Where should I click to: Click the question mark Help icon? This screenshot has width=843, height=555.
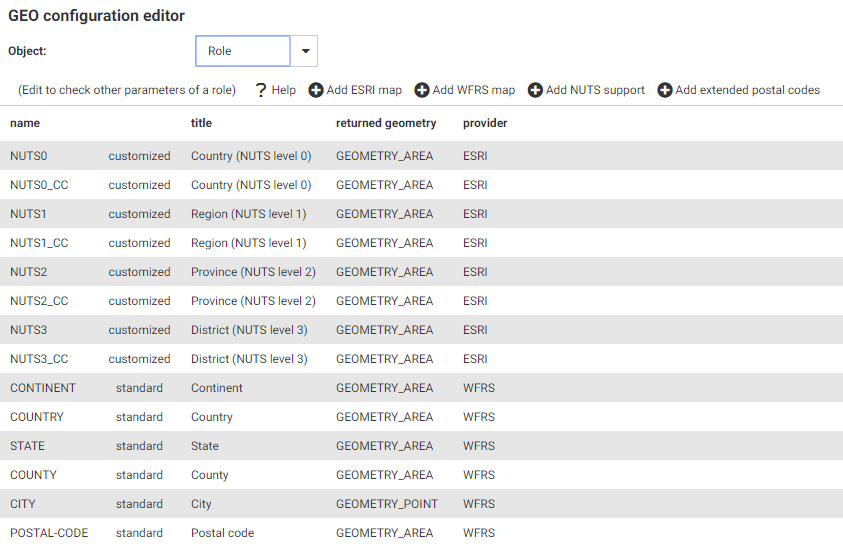point(261,90)
